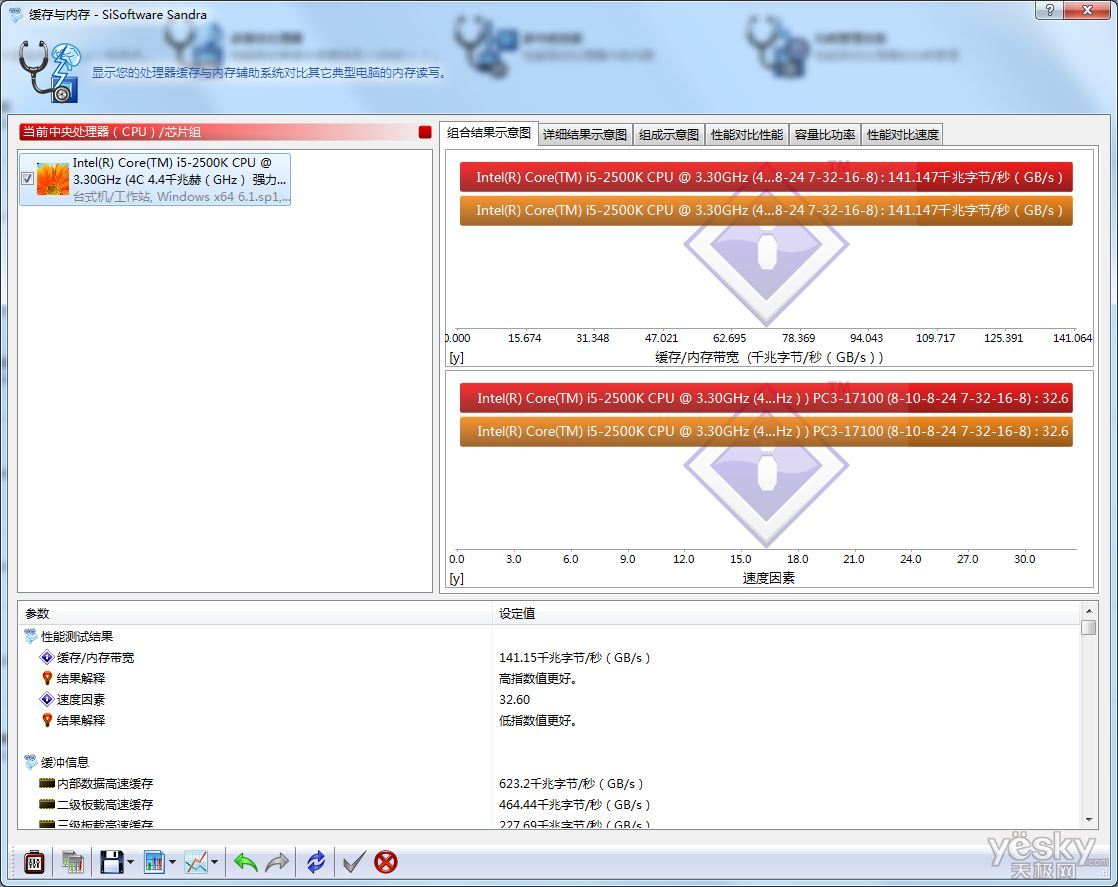Viewport: 1118px width, 887px height.
Task: Click the stethoscope icon beside 性能测试结果
Action: click(31, 636)
